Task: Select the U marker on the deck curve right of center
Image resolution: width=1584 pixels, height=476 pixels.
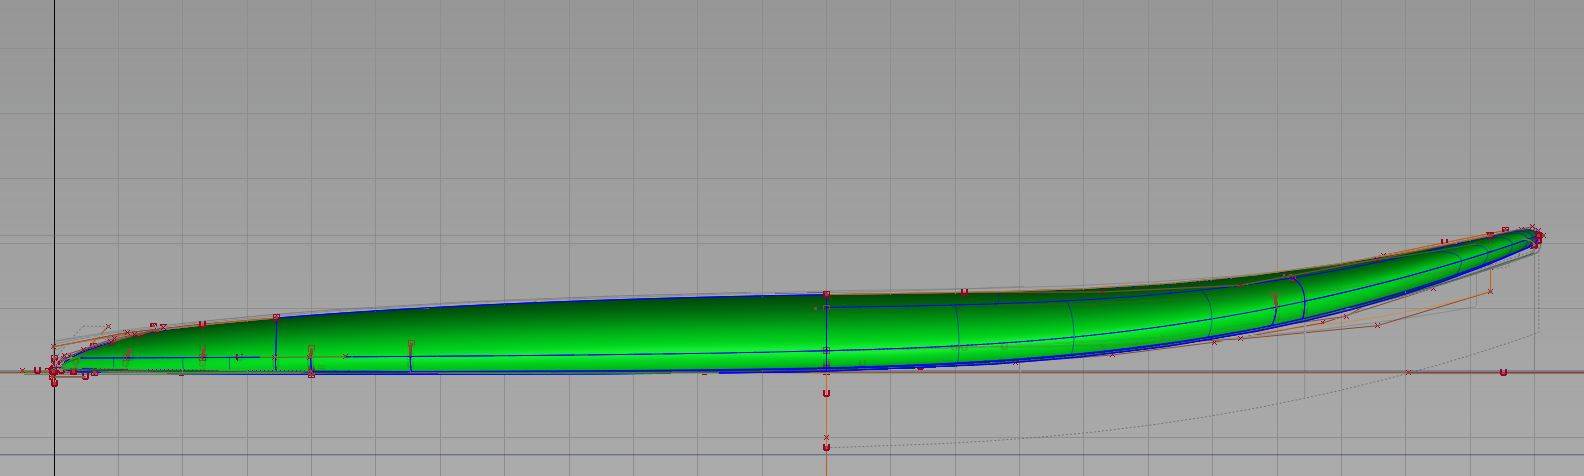Action: tap(964, 292)
